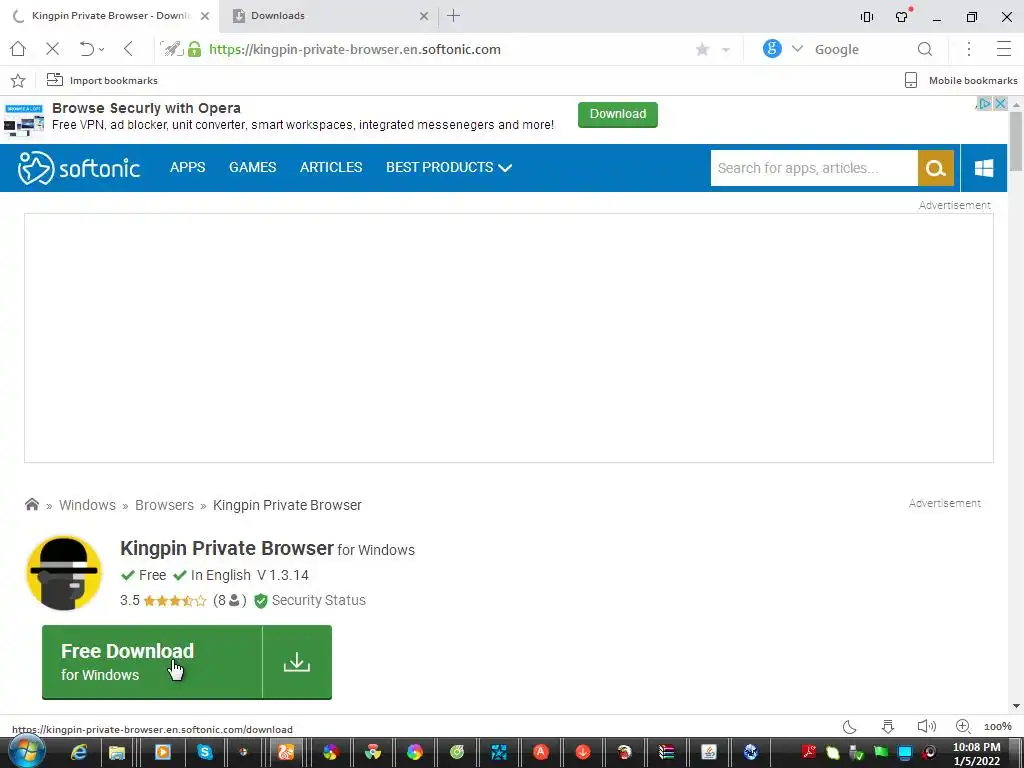Click the zoom plus magnifier icon
Image resolution: width=1024 pixels, height=768 pixels.
(x=963, y=726)
